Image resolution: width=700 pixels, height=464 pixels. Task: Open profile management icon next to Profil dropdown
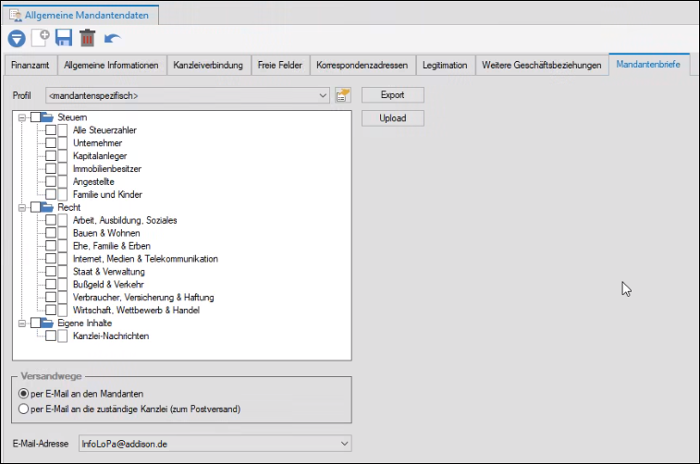tap(343, 95)
